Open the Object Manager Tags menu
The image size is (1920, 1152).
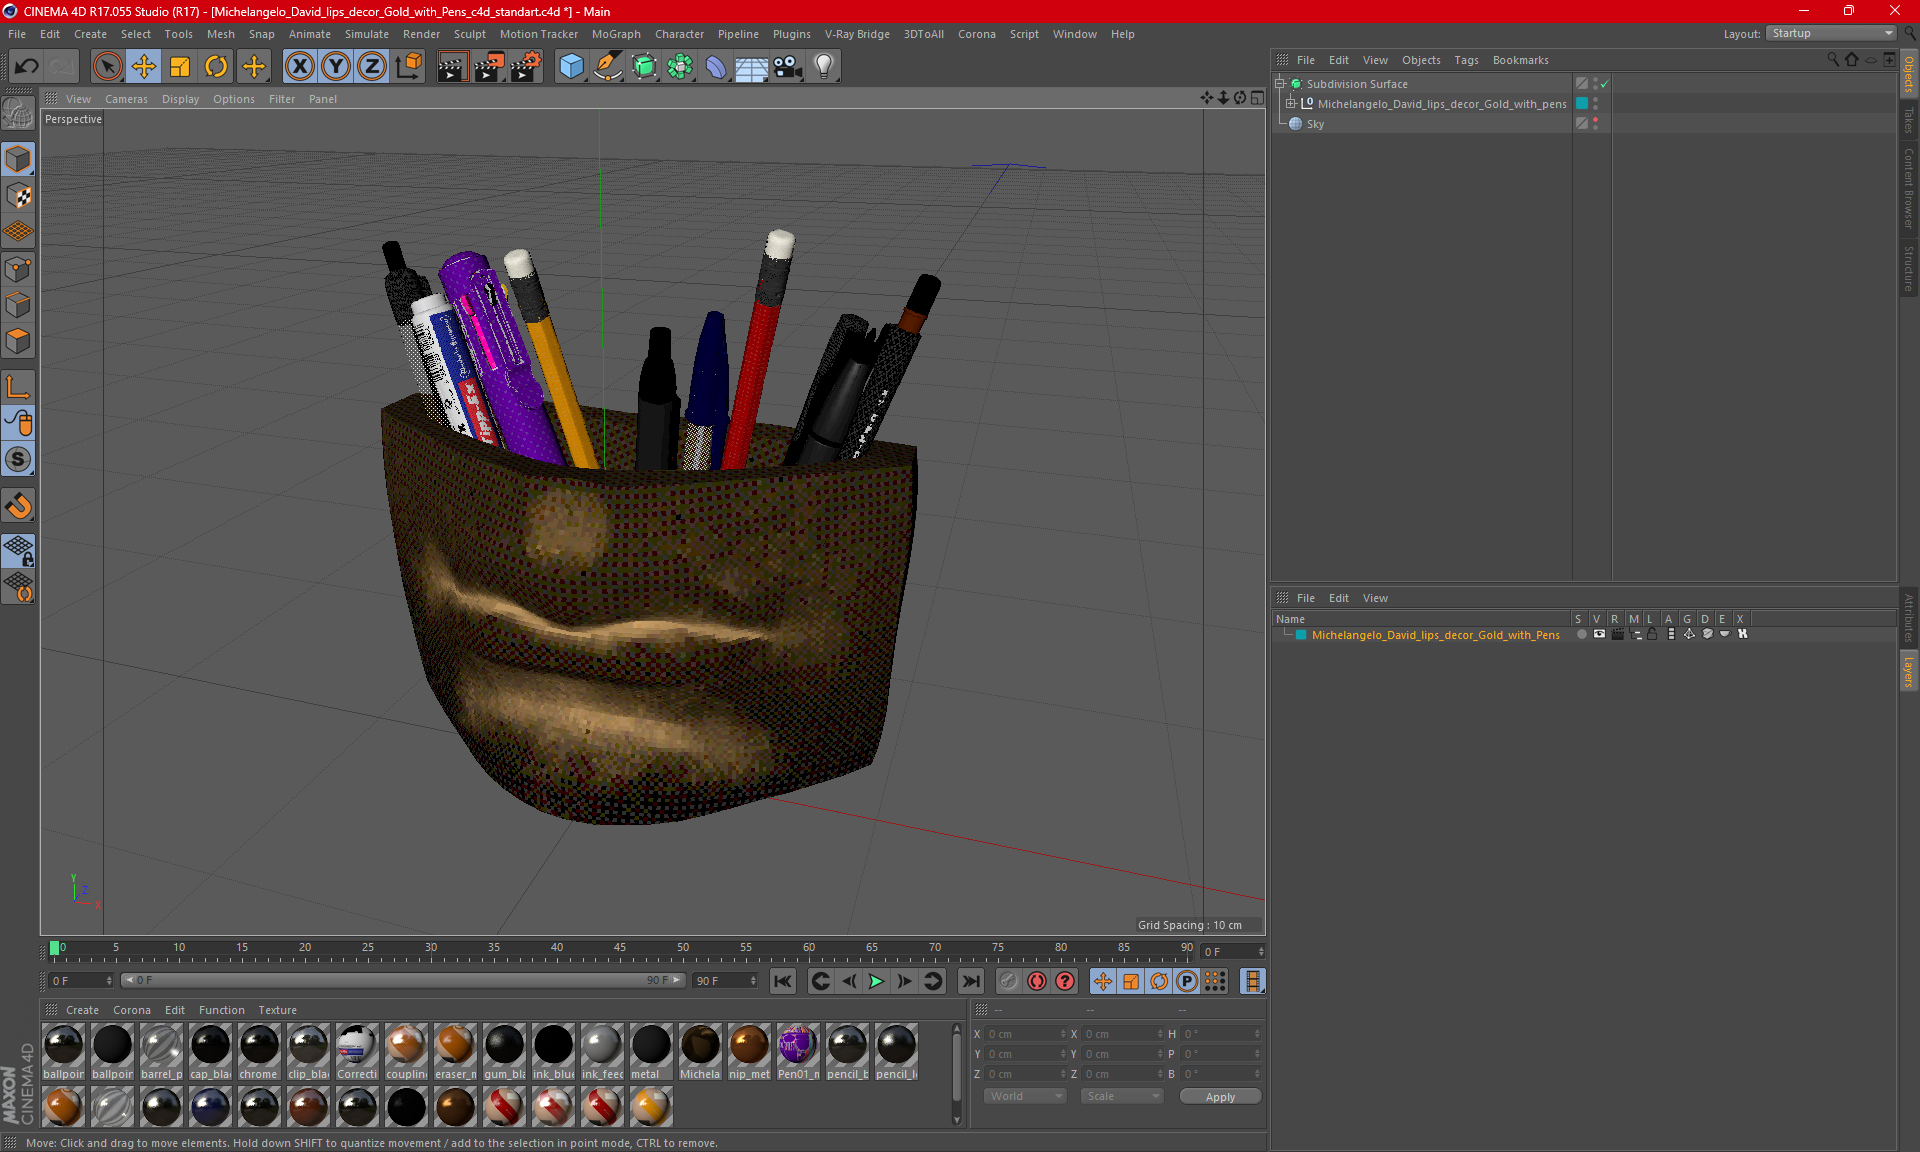click(x=1466, y=60)
